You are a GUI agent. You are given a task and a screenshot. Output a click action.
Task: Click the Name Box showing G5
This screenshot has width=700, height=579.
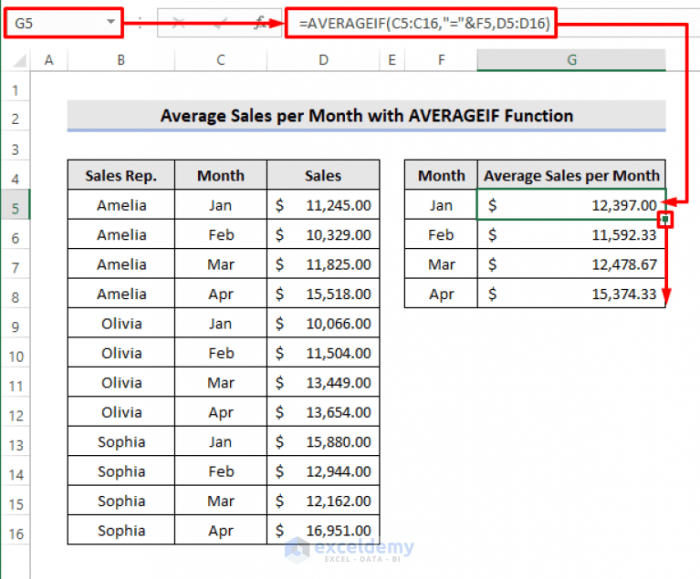(x=63, y=22)
